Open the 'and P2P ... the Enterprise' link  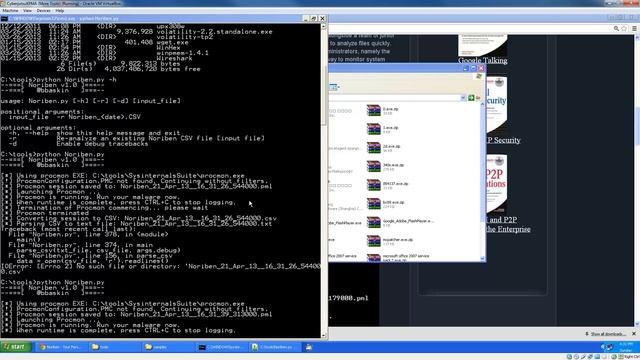(x=508, y=224)
